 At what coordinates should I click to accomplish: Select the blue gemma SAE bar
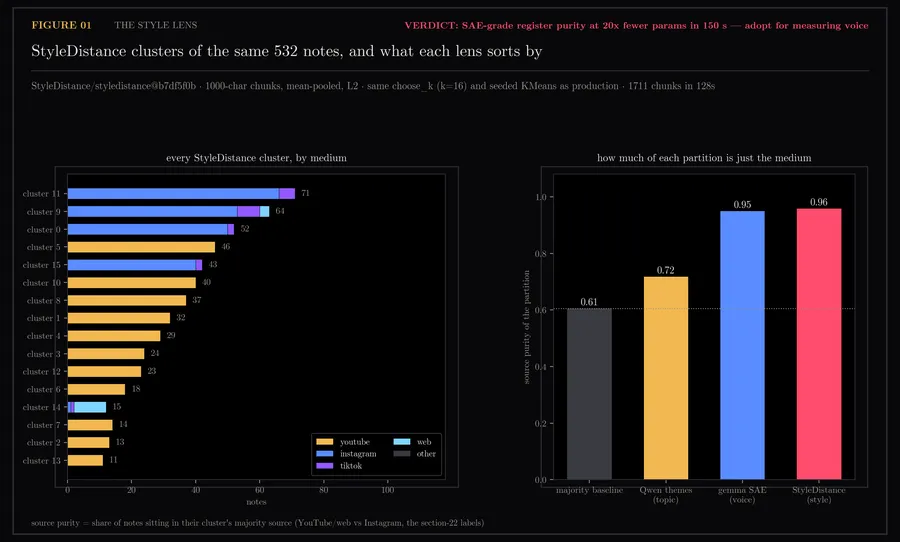click(742, 345)
